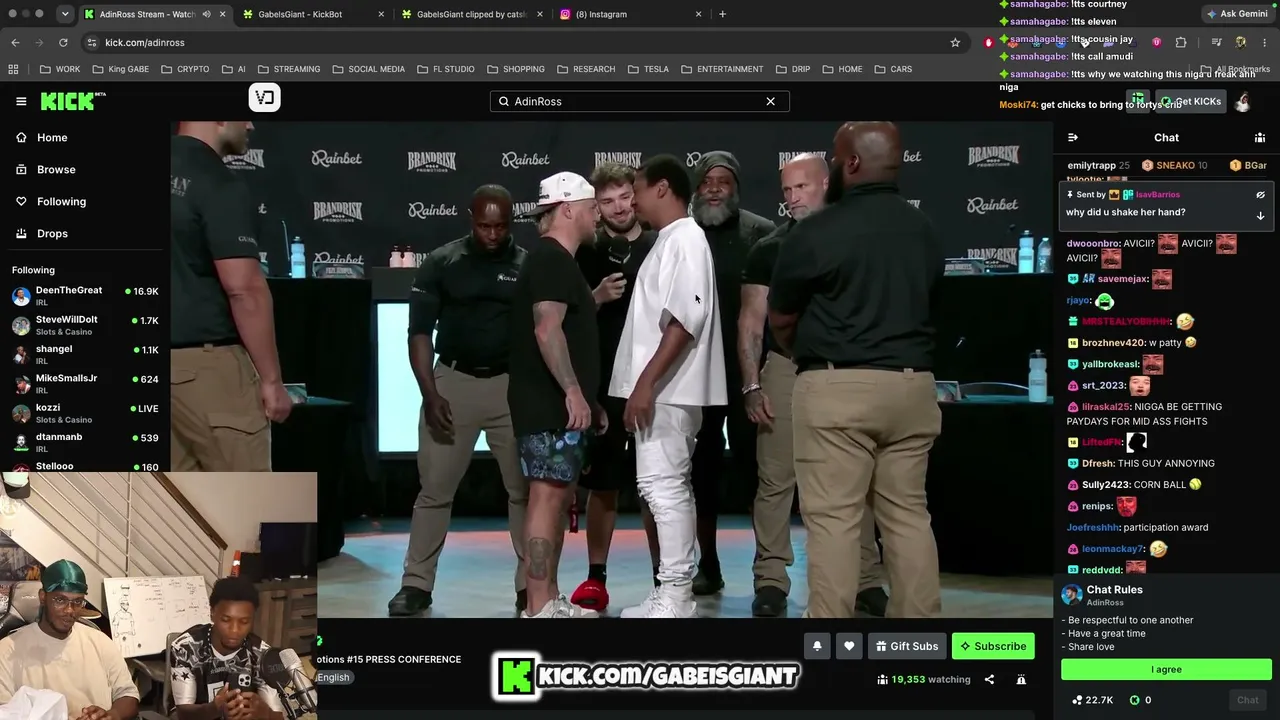
Task: Click the kick.com/adinross address bar
Action: 520,42
